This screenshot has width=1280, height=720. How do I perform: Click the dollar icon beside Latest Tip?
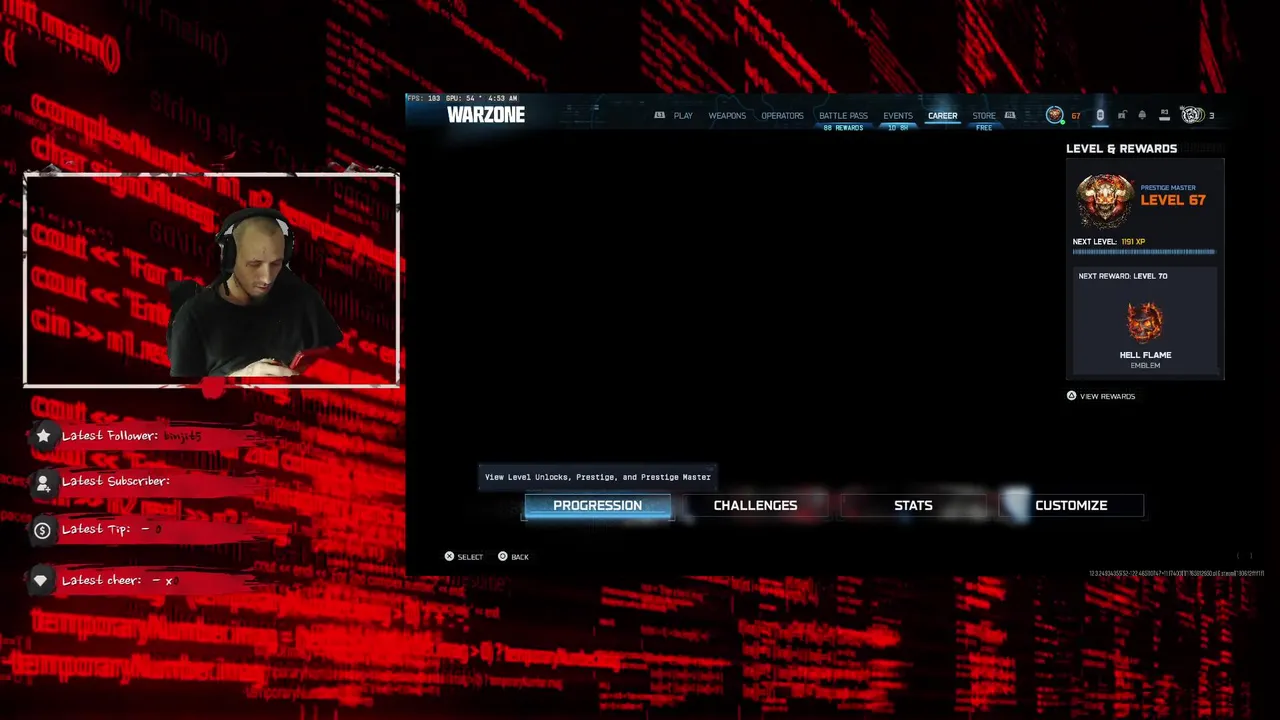click(42, 531)
